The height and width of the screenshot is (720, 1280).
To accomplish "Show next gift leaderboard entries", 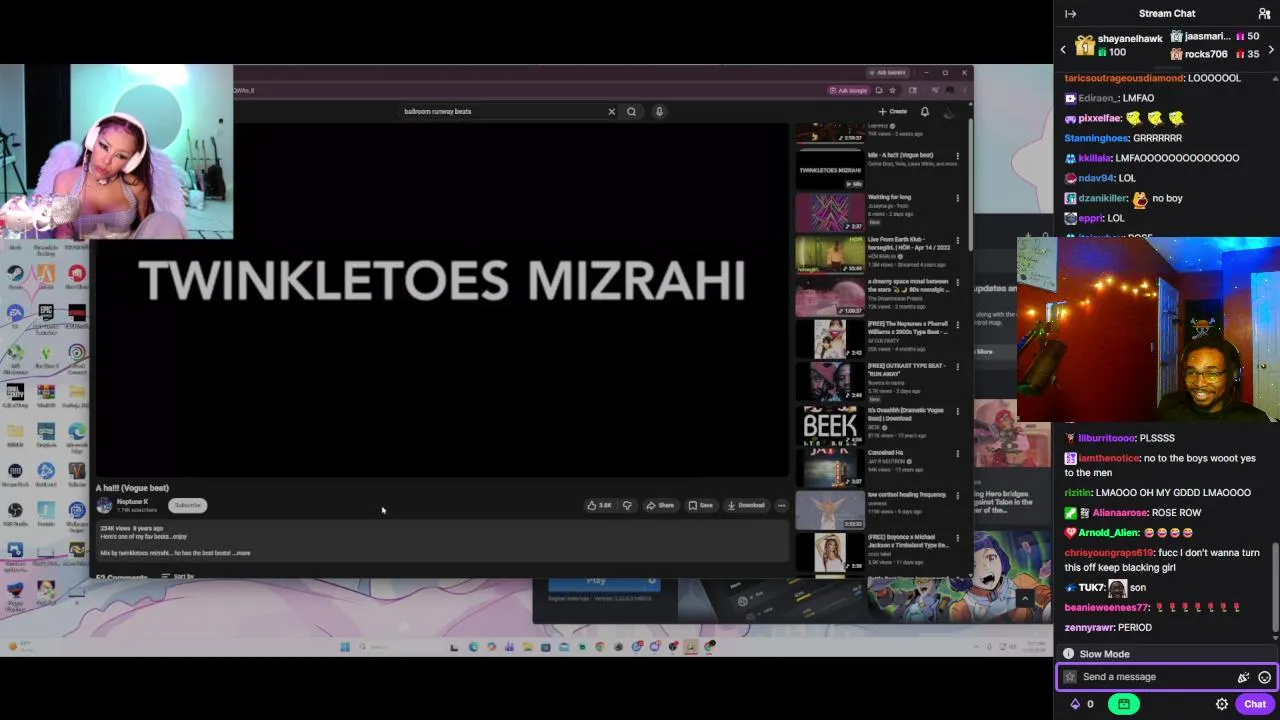I will pyautogui.click(x=1271, y=50).
